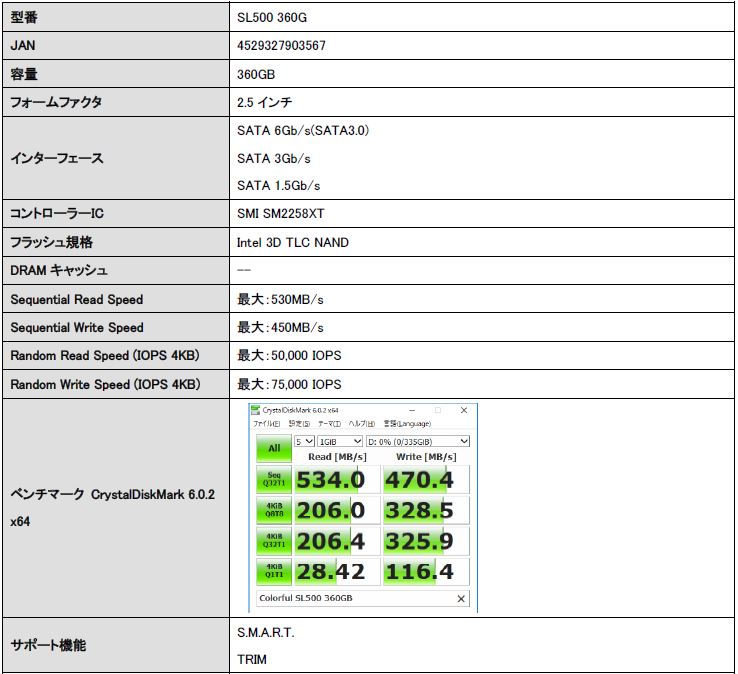Click the Colorful SL500 360GB comment field

[363, 598]
